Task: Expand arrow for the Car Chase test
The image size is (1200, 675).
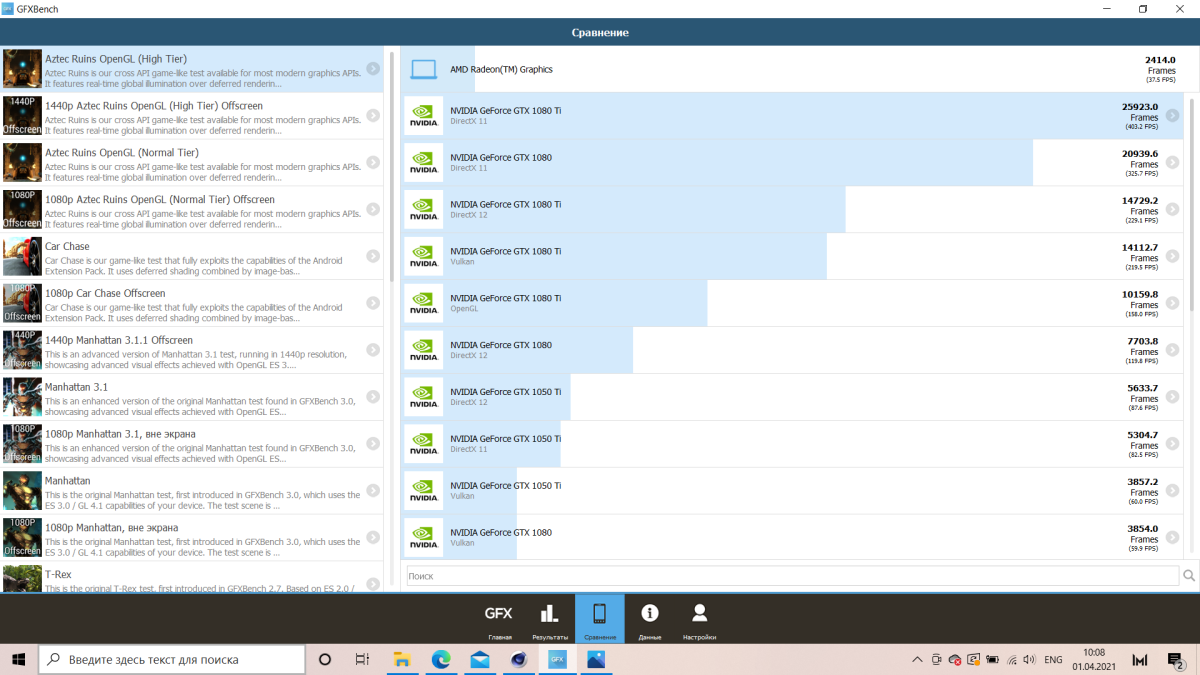Action: pyautogui.click(x=372, y=256)
